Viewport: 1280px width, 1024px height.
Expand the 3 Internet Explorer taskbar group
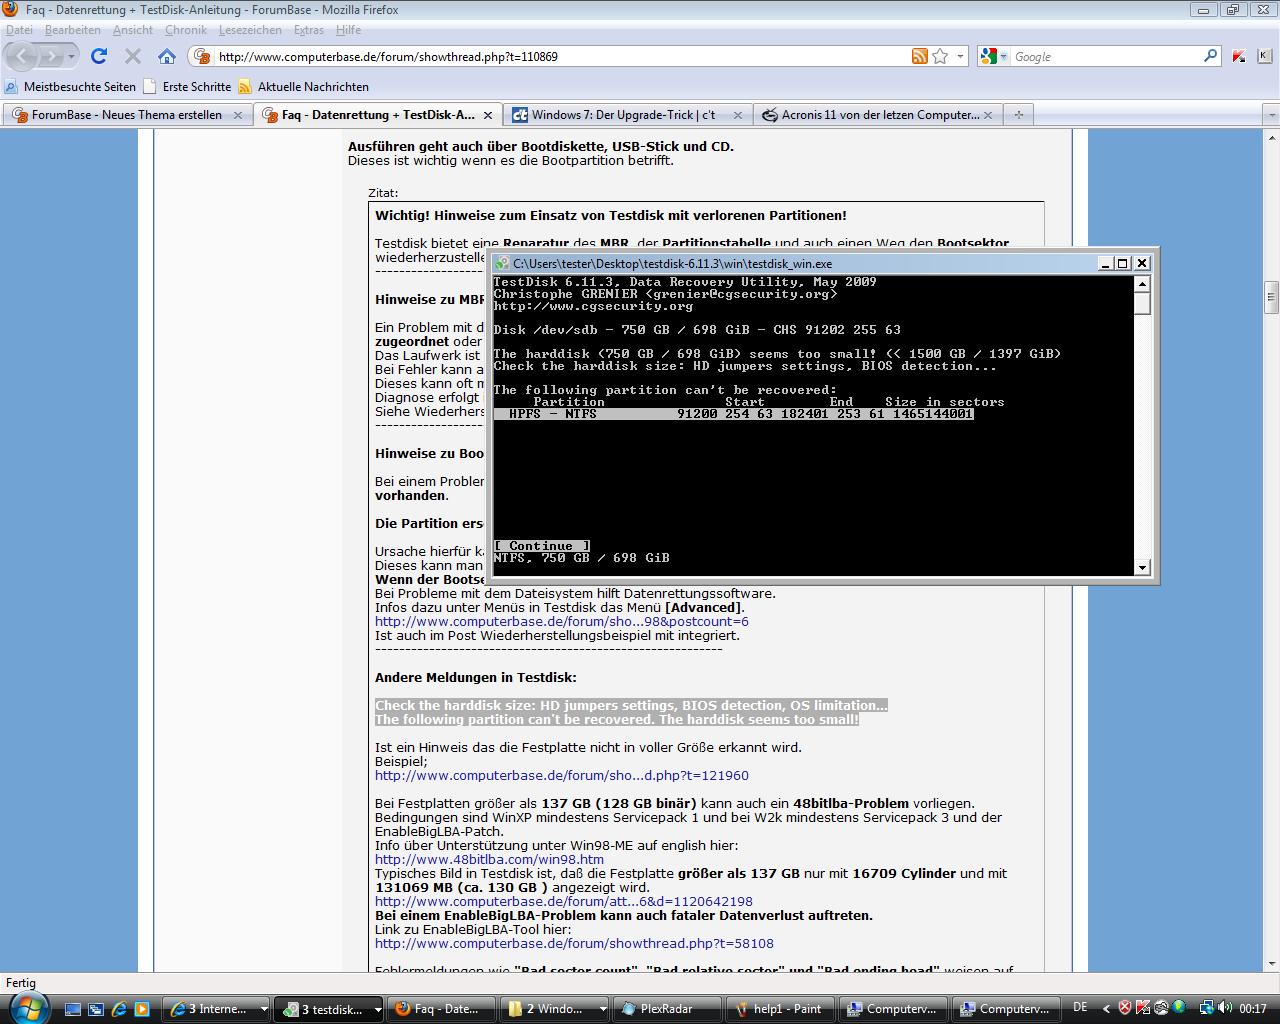pos(263,1009)
